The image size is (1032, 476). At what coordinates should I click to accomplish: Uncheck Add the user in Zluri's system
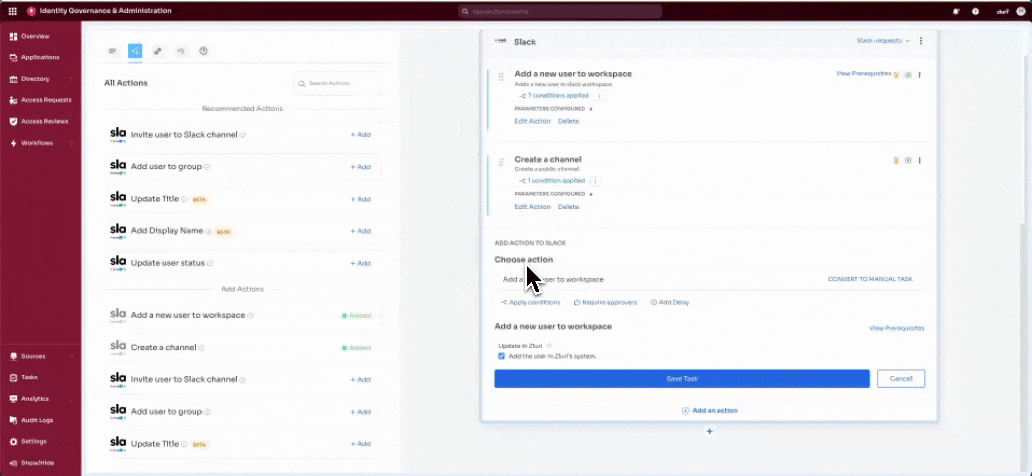[502, 356]
